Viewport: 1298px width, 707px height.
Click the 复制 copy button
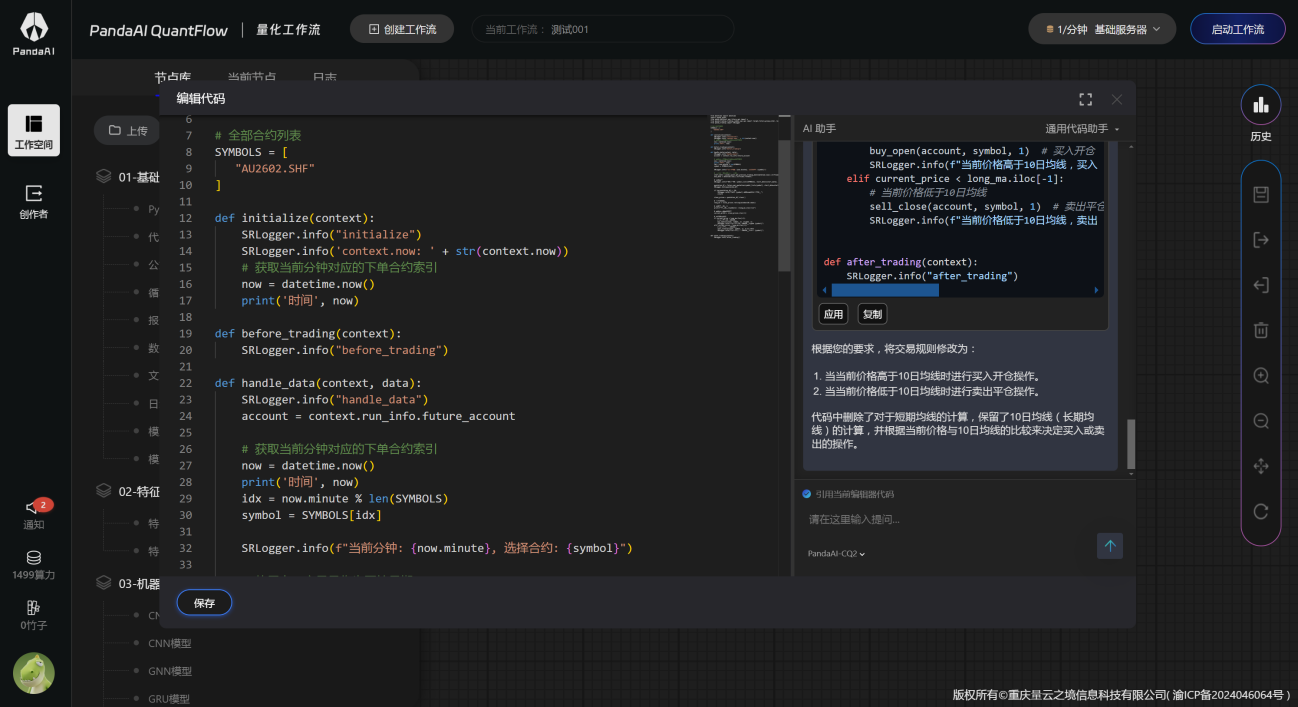point(872,314)
